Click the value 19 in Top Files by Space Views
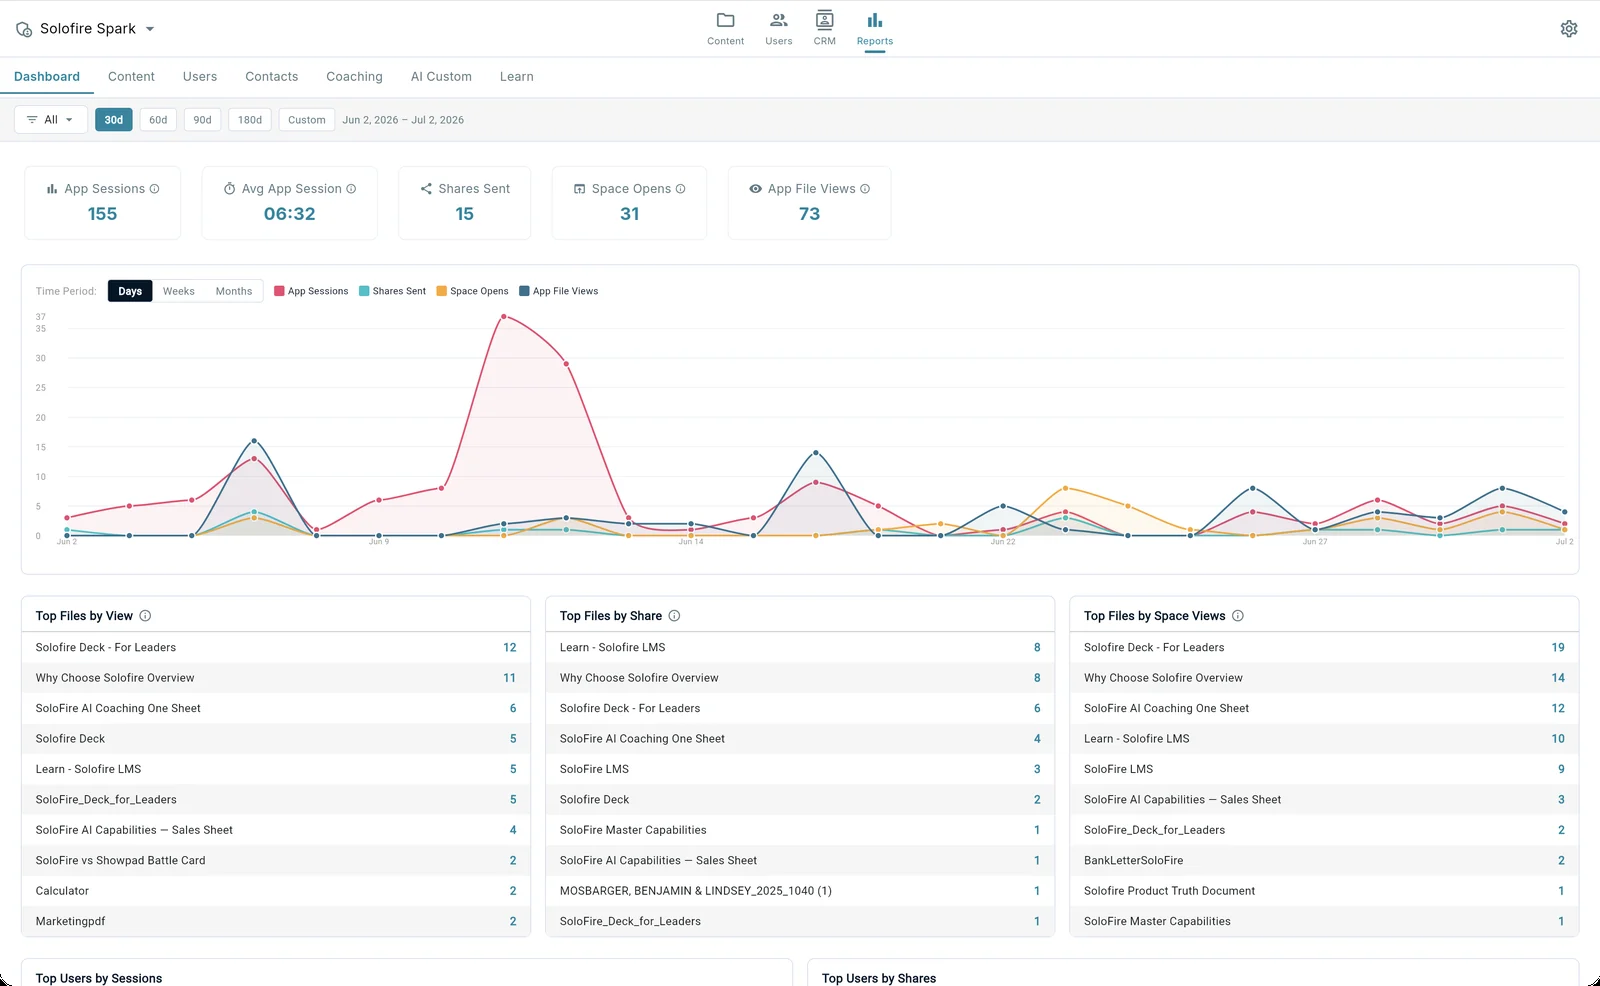This screenshot has width=1600, height=986. click(1558, 648)
